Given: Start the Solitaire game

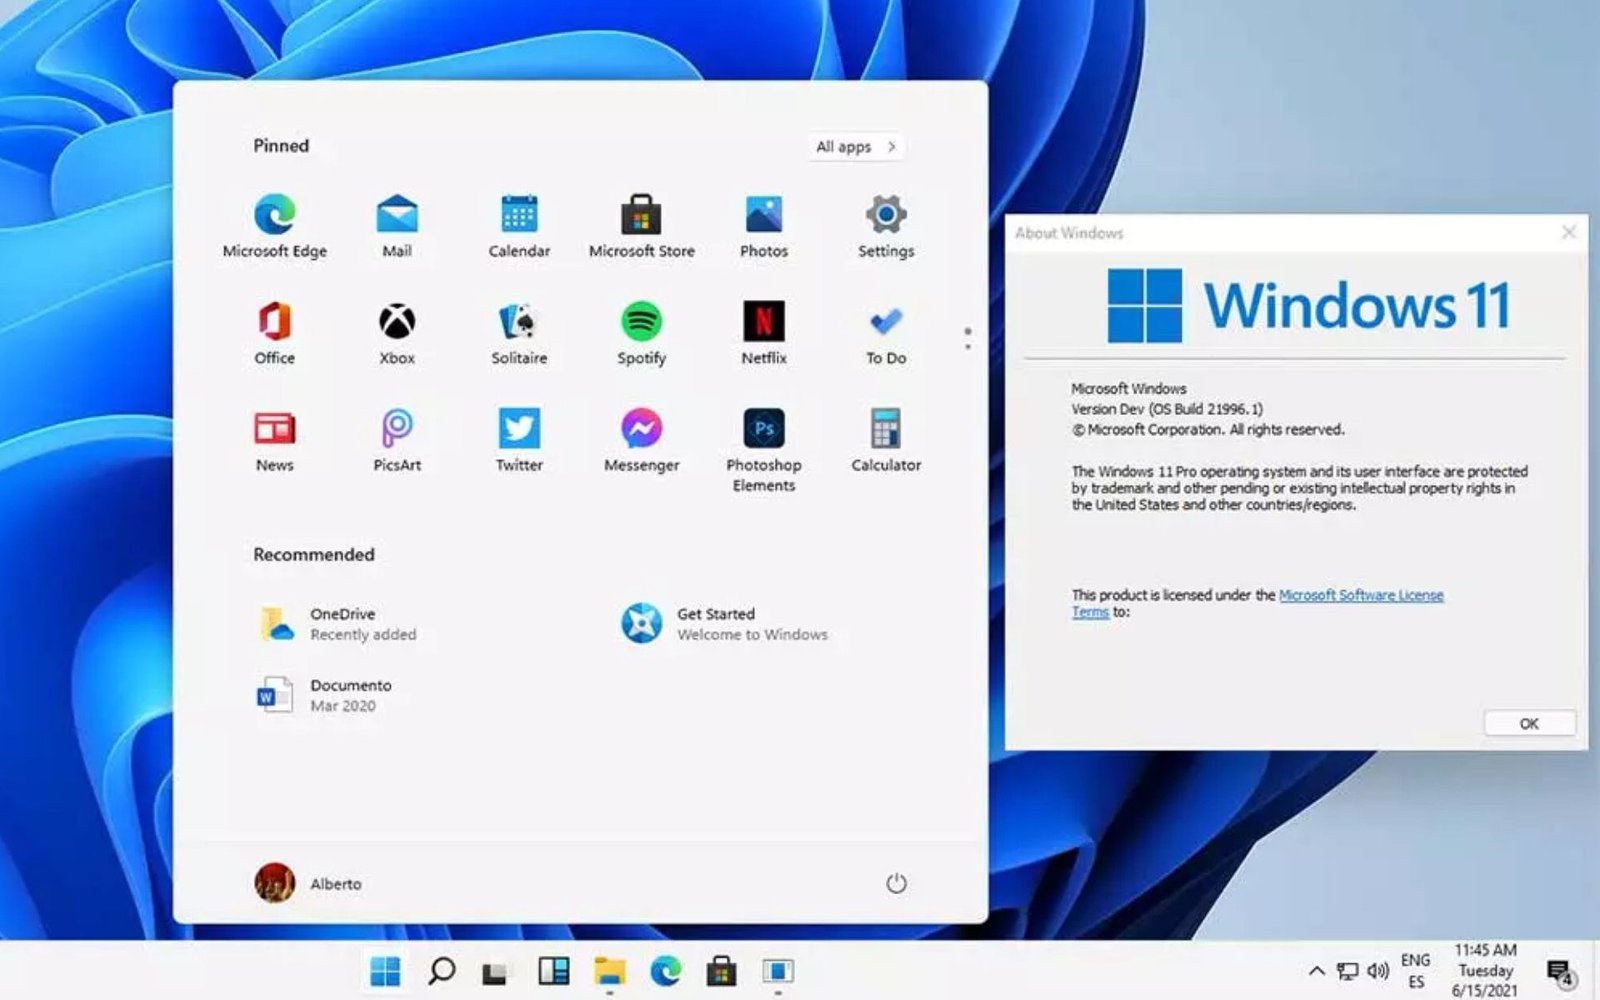Looking at the screenshot, I should click(519, 334).
